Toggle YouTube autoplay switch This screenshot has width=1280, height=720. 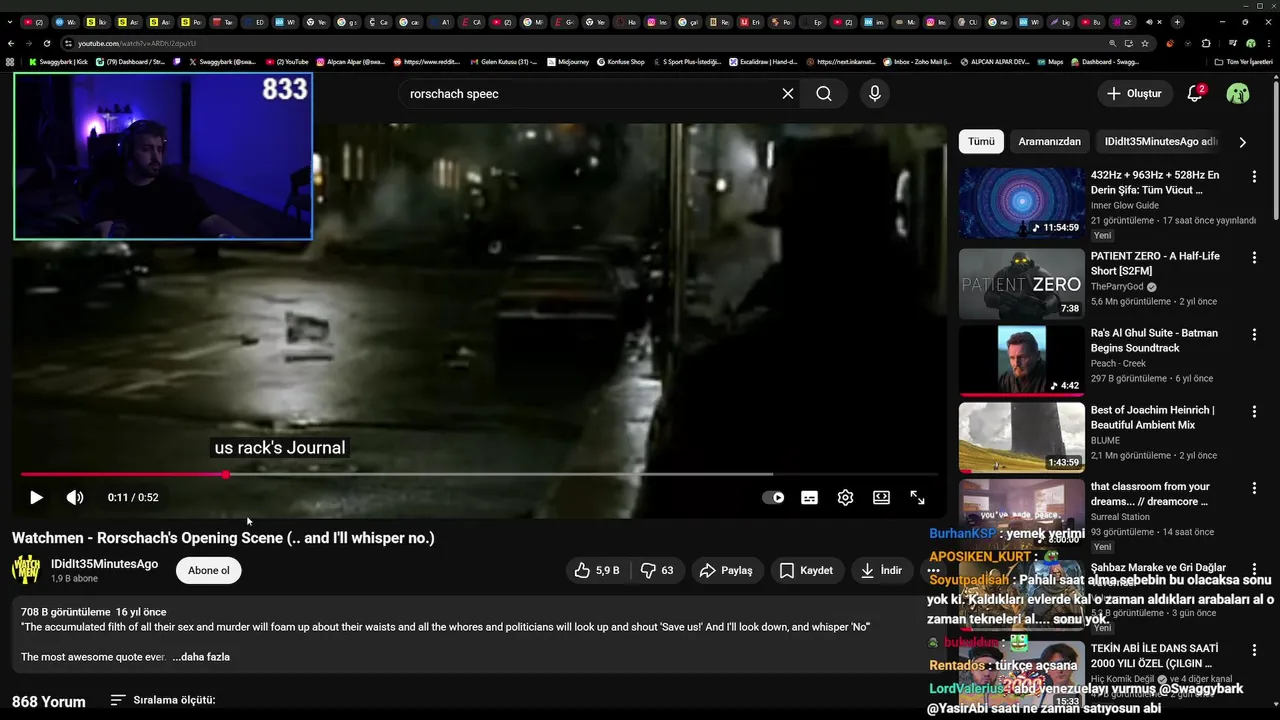773,497
